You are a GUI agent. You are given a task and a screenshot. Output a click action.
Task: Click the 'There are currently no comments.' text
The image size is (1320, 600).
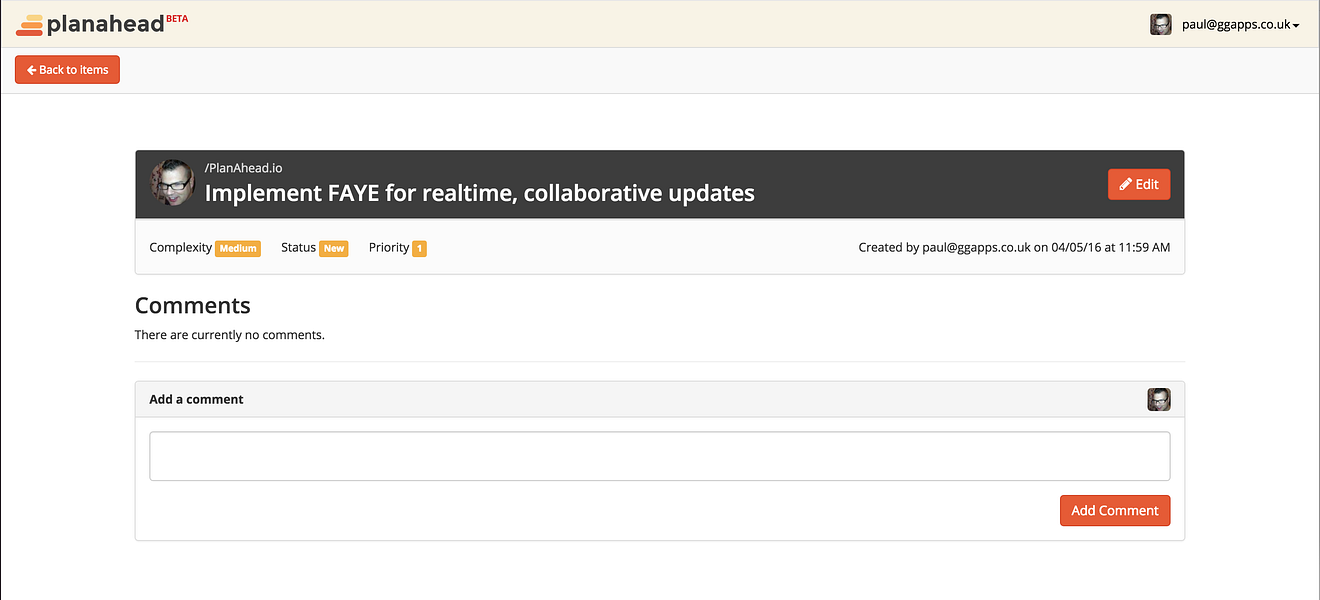coord(230,335)
